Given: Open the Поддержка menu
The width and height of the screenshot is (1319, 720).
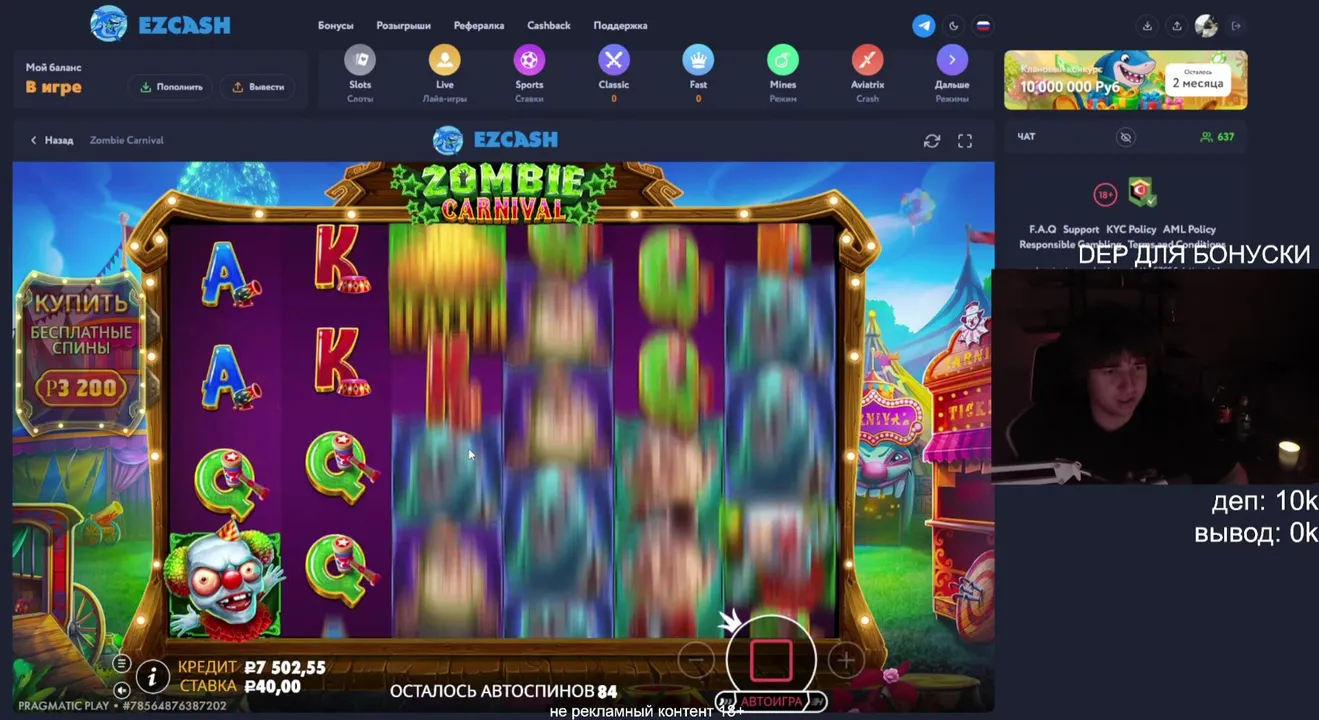Looking at the screenshot, I should point(620,25).
